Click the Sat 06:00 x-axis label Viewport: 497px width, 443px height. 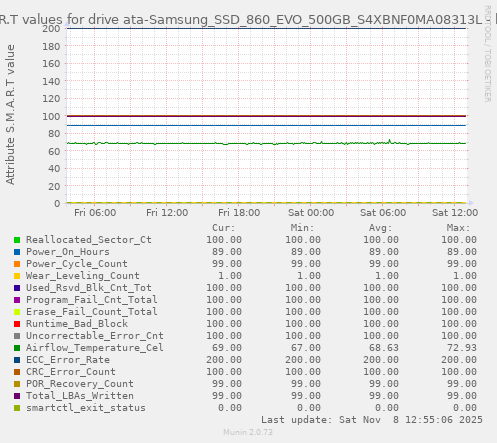click(383, 213)
